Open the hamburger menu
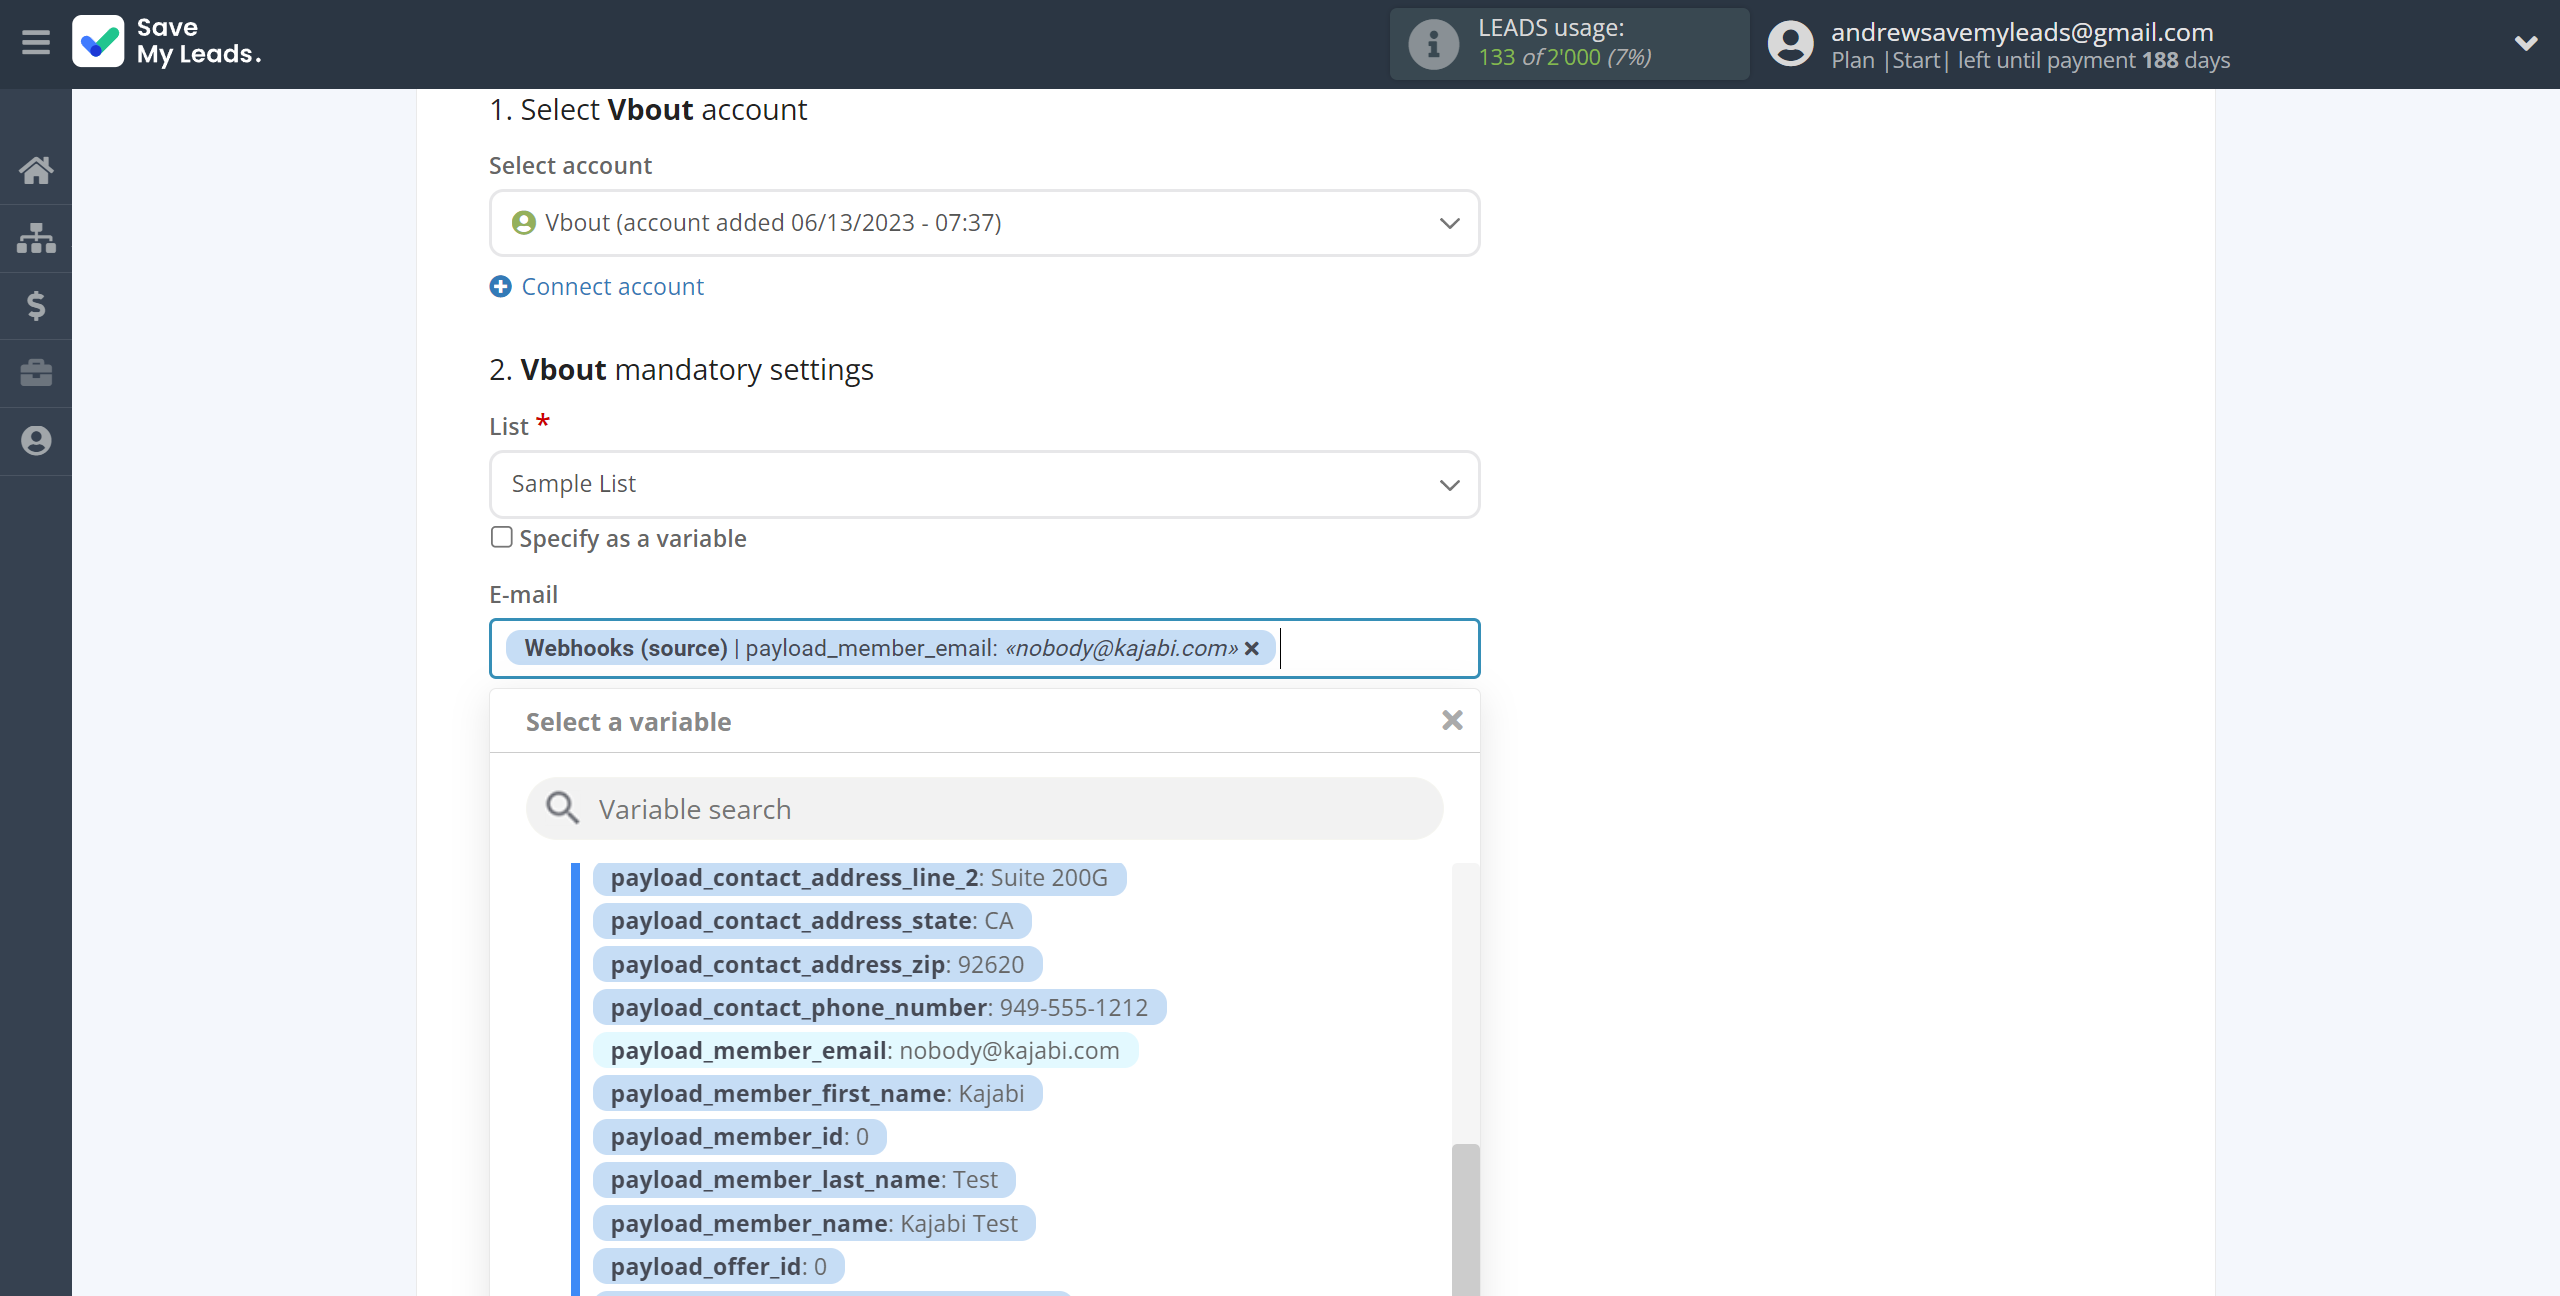Viewport: 2560px width, 1296px height. click(36, 43)
